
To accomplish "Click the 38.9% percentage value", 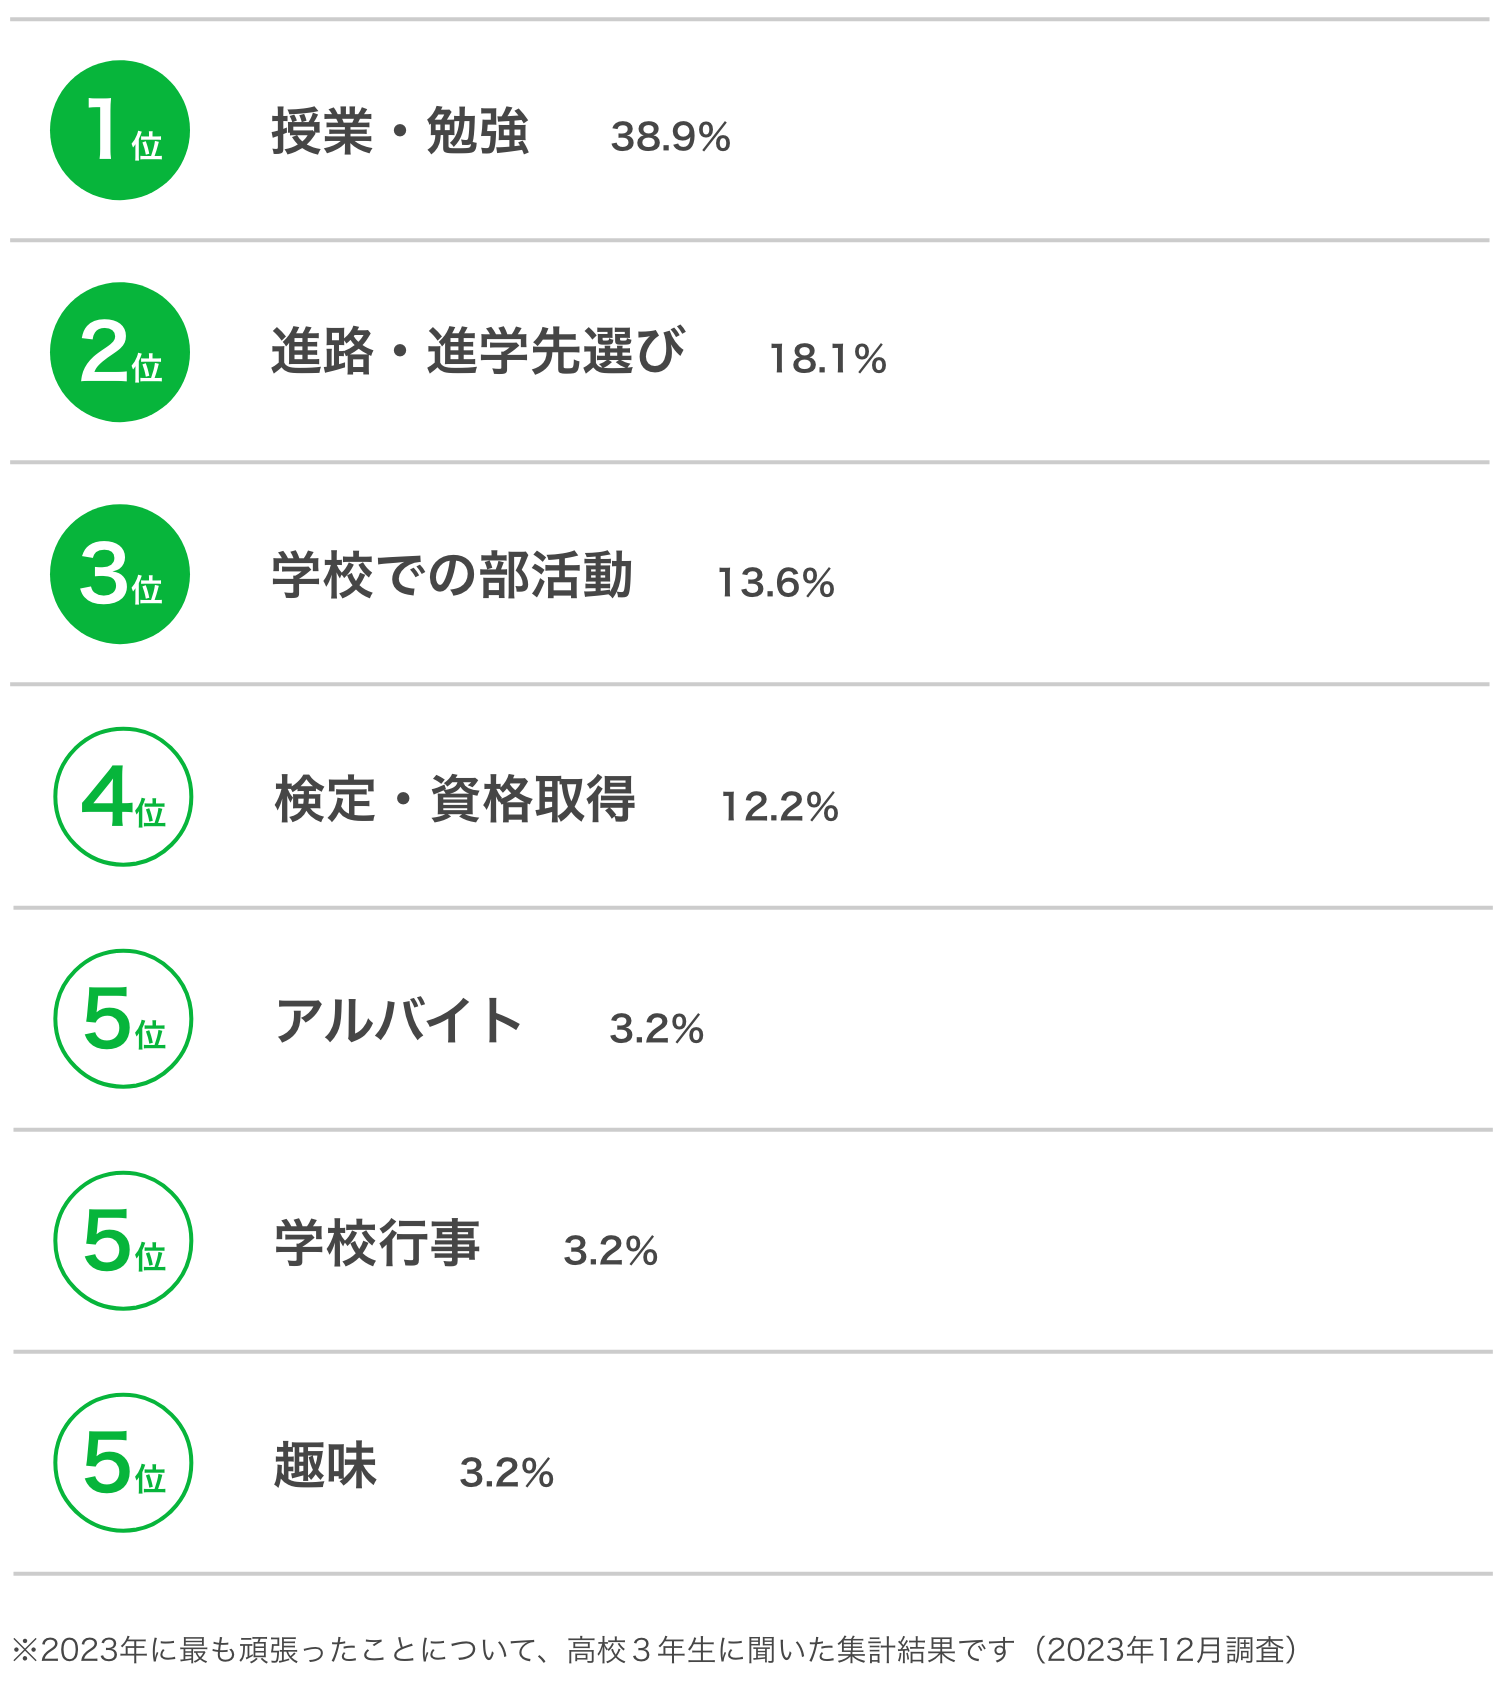I will coord(671,137).
